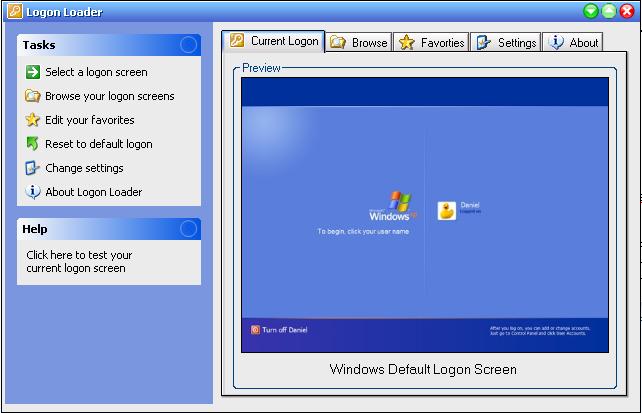Click here to test your current logon screen

click(79, 262)
